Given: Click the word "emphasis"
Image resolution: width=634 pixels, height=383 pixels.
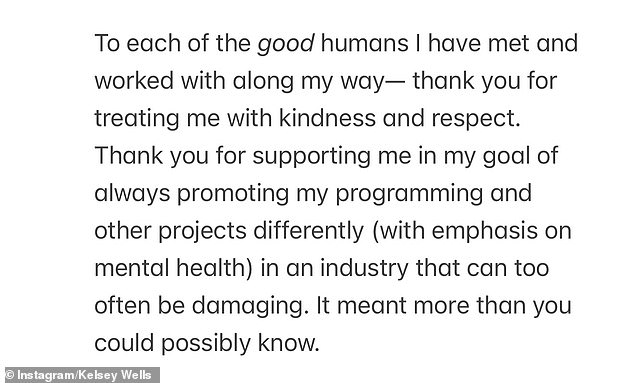Looking at the screenshot, I should [485, 232].
